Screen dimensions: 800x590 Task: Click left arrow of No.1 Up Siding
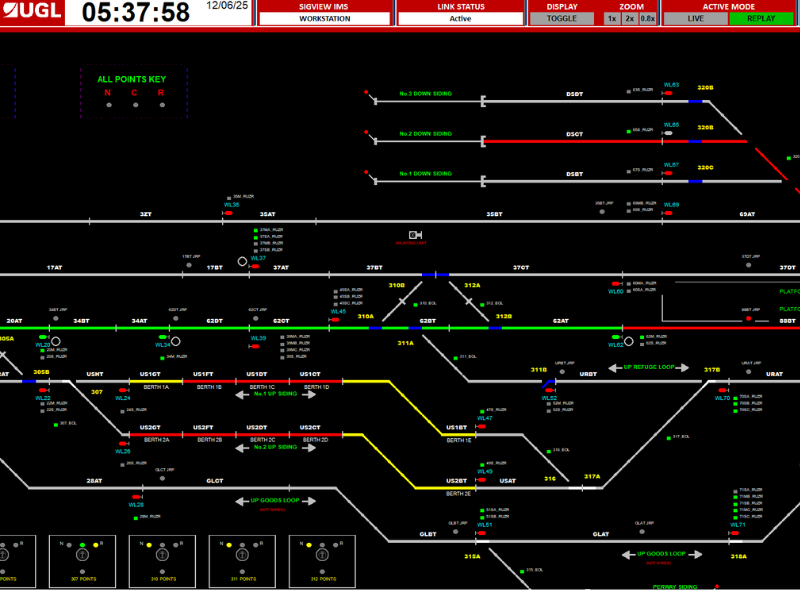coord(242,395)
